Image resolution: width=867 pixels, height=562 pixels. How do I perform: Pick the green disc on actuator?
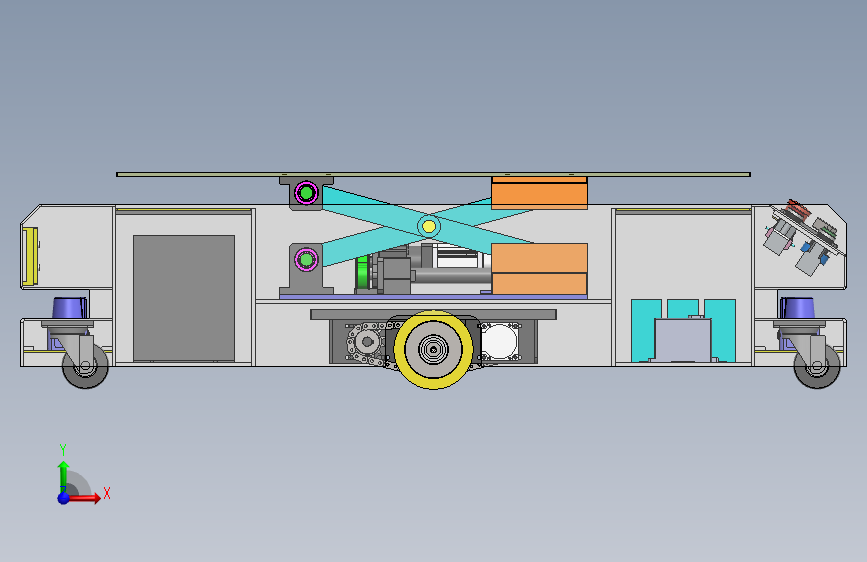pos(362,273)
